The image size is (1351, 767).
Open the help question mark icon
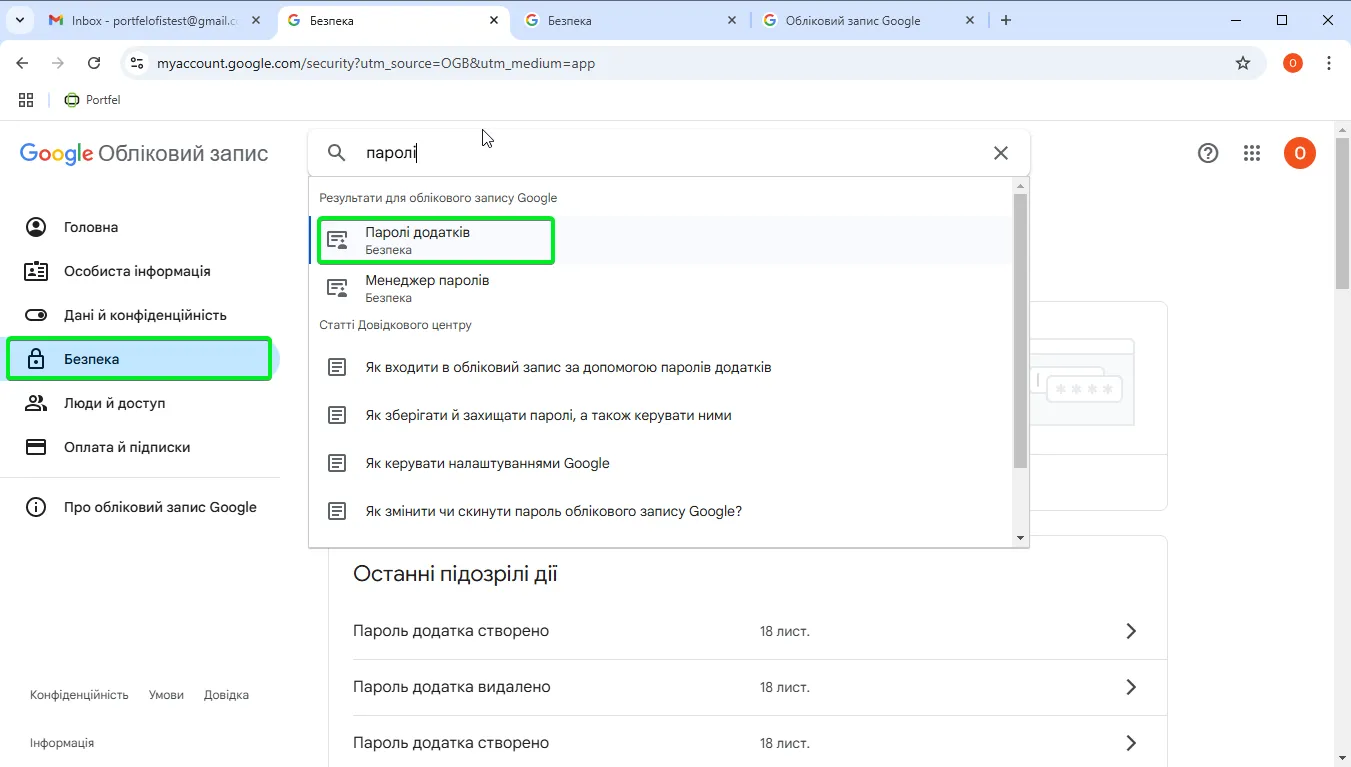(1208, 153)
